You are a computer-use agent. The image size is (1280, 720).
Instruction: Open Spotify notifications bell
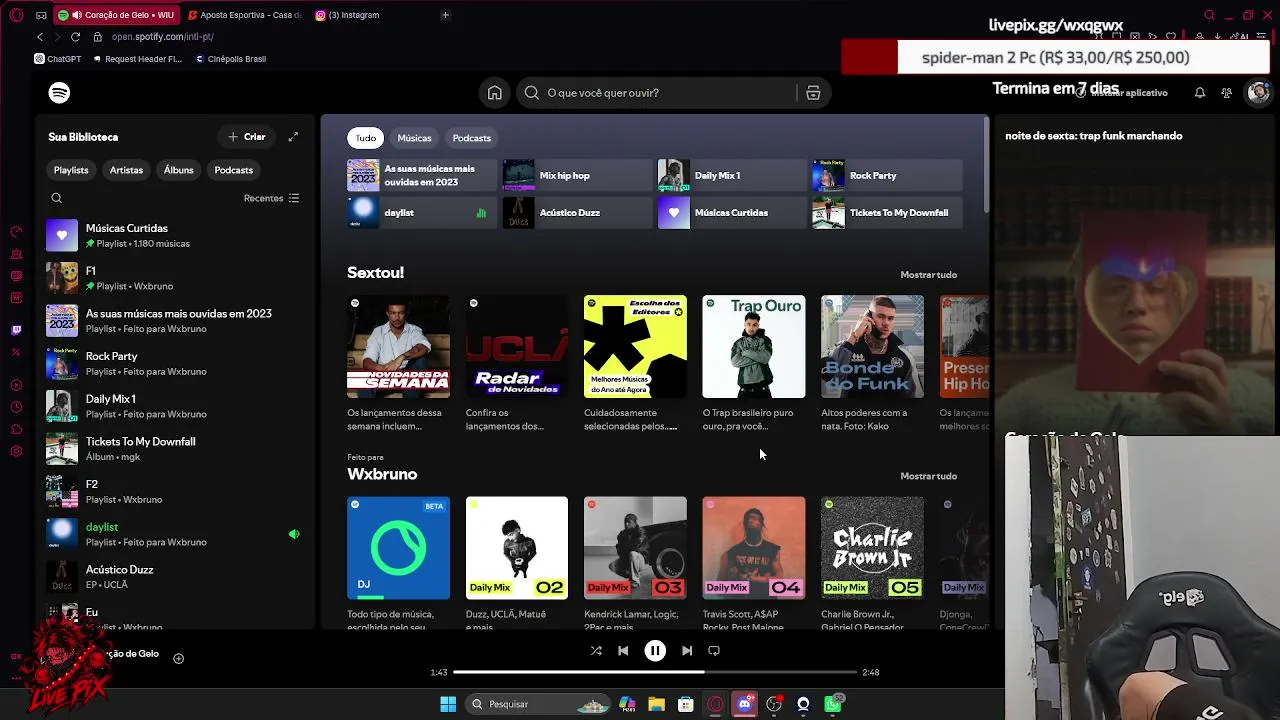[1200, 93]
